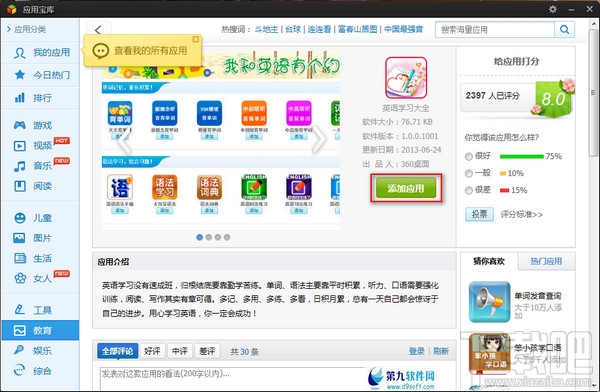Go back with the left arrow button
Viewport: 600px width, 392px height.
(x=98, y=30)
